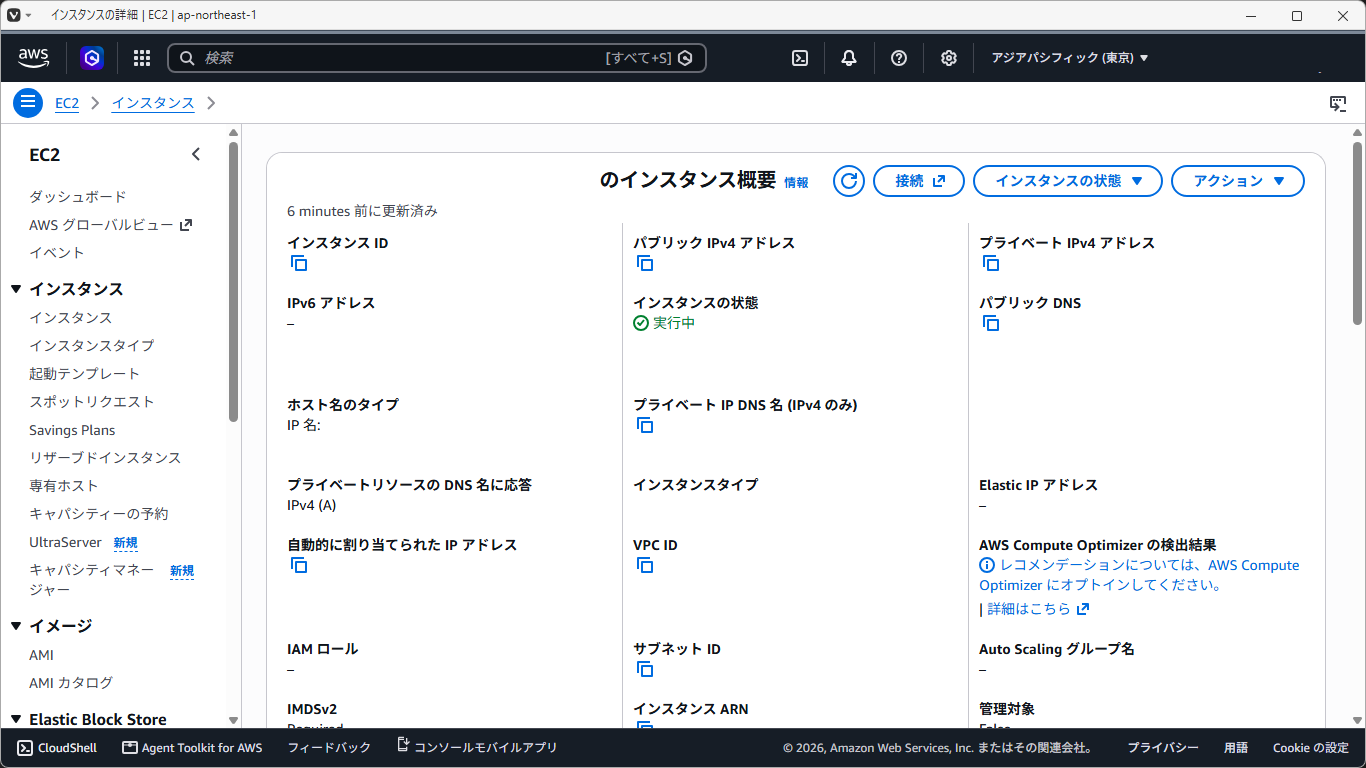Viewport: 1366px width, 768px height.
Task: Open the アクション dropdown menu
Action: pos(1238,181)
